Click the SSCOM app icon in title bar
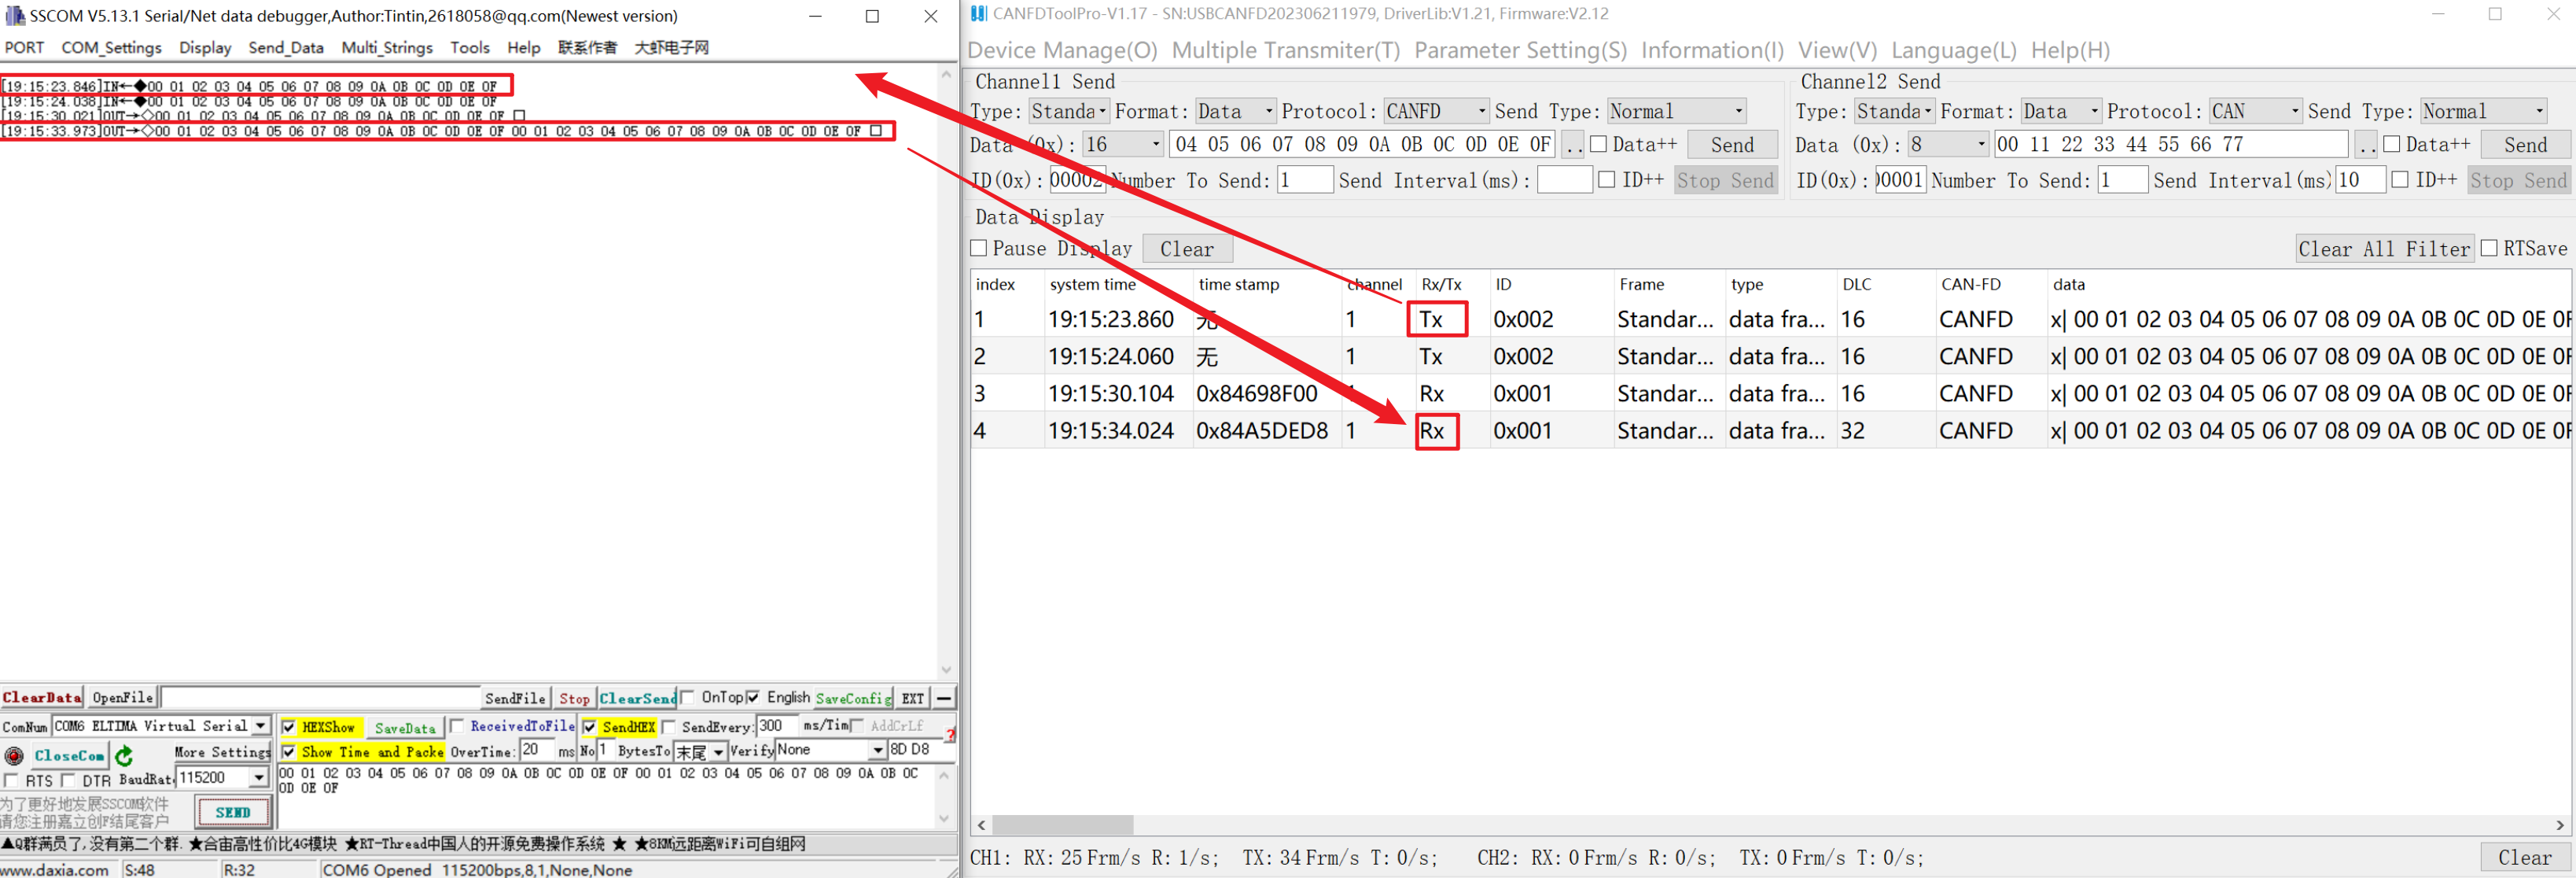 point(14,16)
